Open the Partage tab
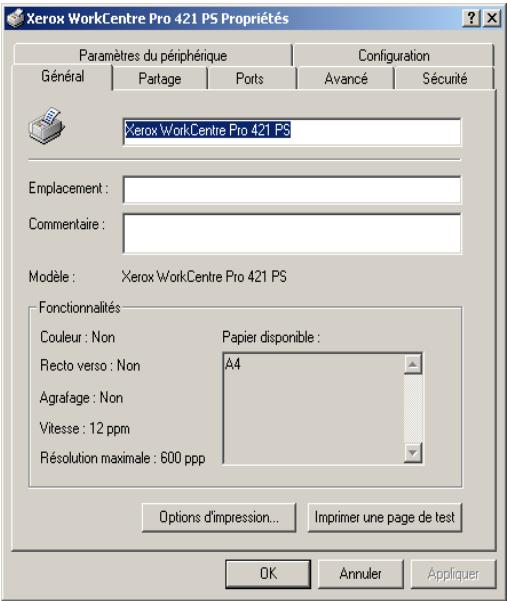This screenshot has width=507, height=601. pos(160,79)
